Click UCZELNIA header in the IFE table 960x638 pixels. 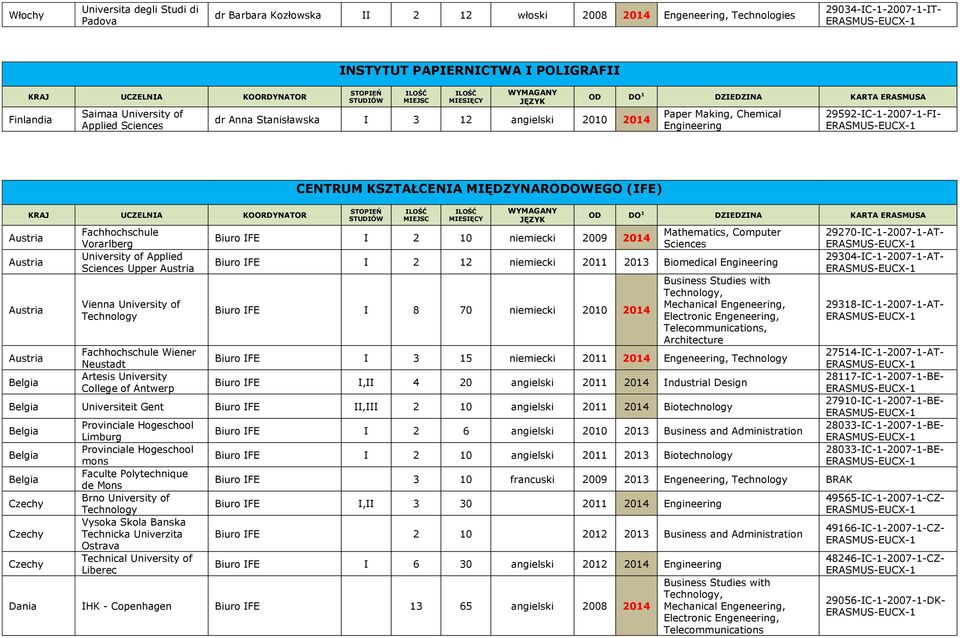pyautogui.click(x=141, y=215)
